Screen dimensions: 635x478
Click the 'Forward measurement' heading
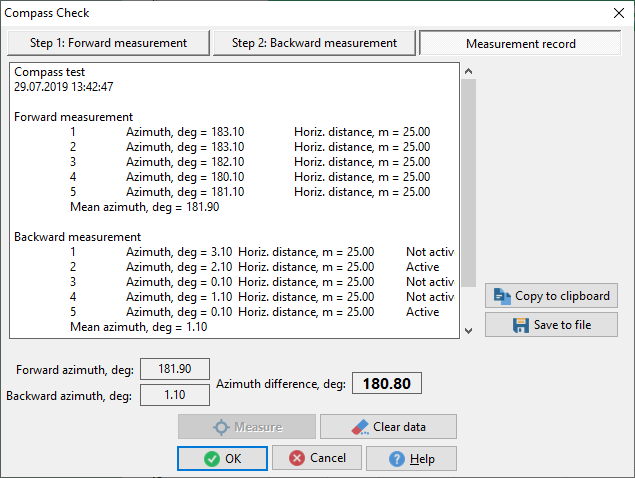pos(73,117)
